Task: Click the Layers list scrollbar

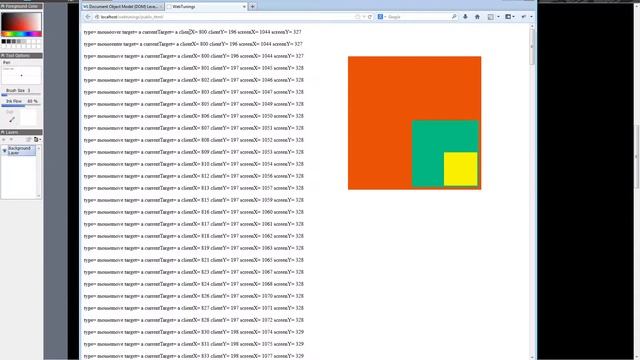Action: tap(39, 171)
